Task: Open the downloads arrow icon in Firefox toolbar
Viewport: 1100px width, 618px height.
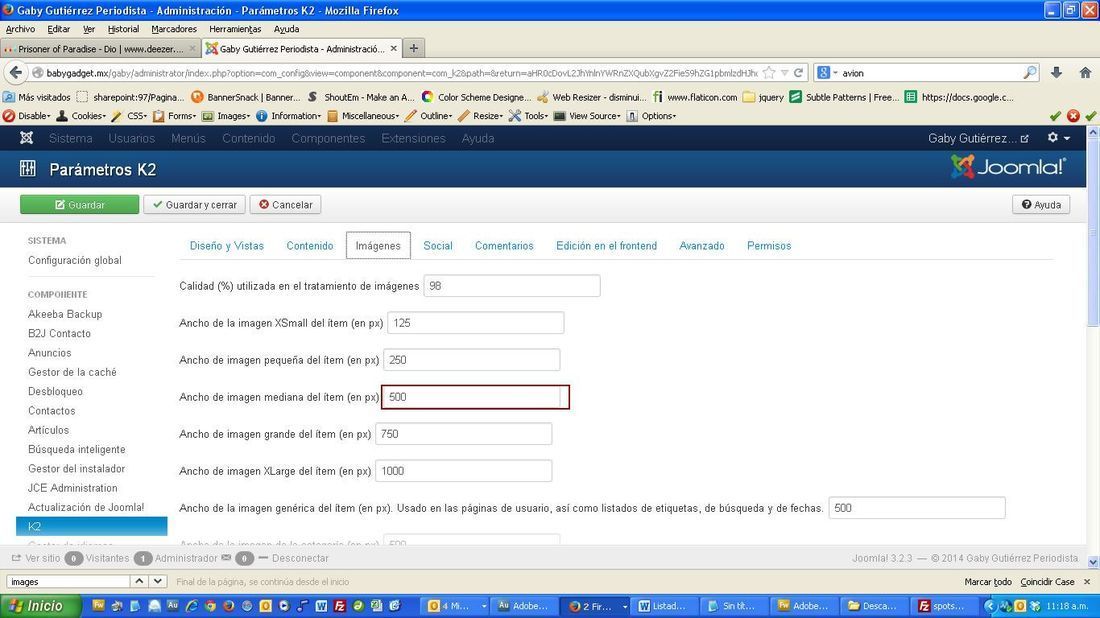Action: click(1057, 73)
